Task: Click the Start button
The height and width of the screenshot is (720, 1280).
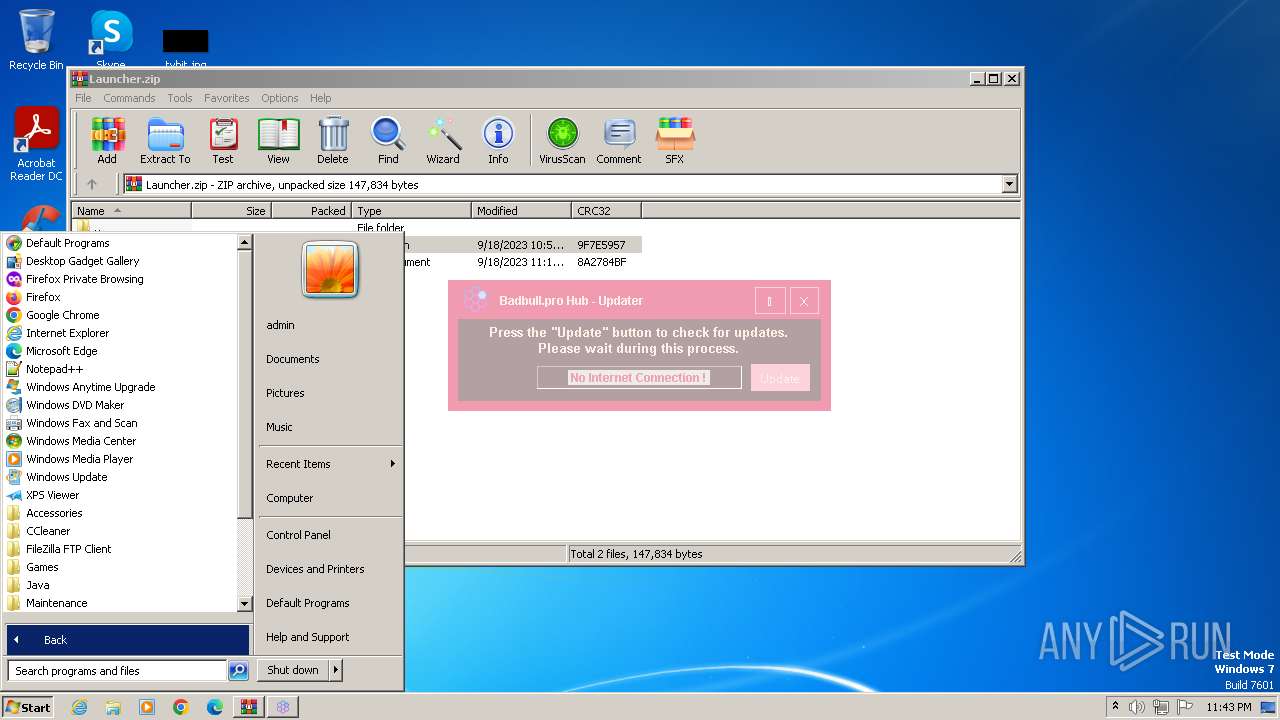Action: pyautogui.click(x=28, y=707)
